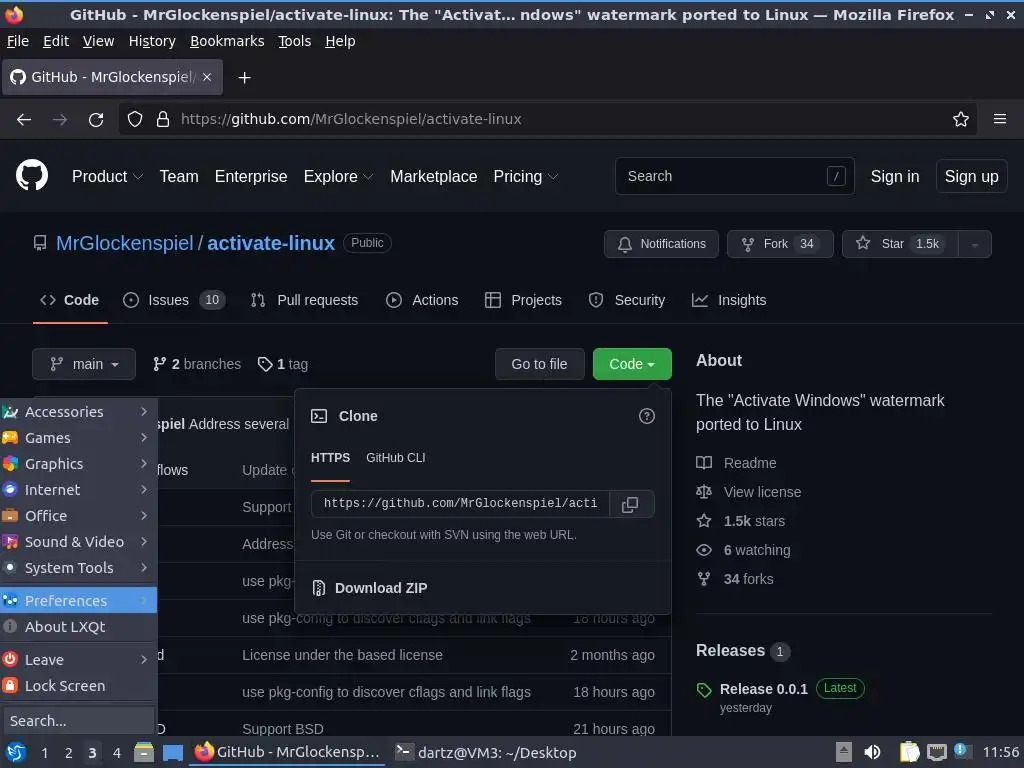Switch to the Issues tab

(x=174, y=300)
